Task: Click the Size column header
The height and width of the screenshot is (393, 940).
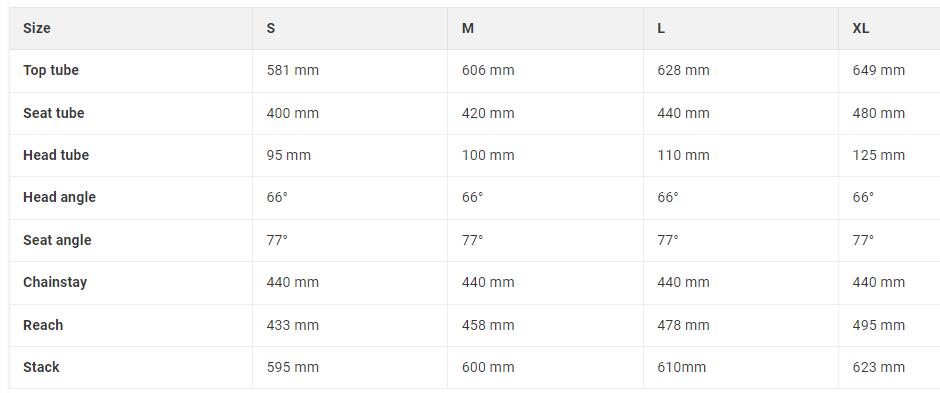Action: pos(37,28)
